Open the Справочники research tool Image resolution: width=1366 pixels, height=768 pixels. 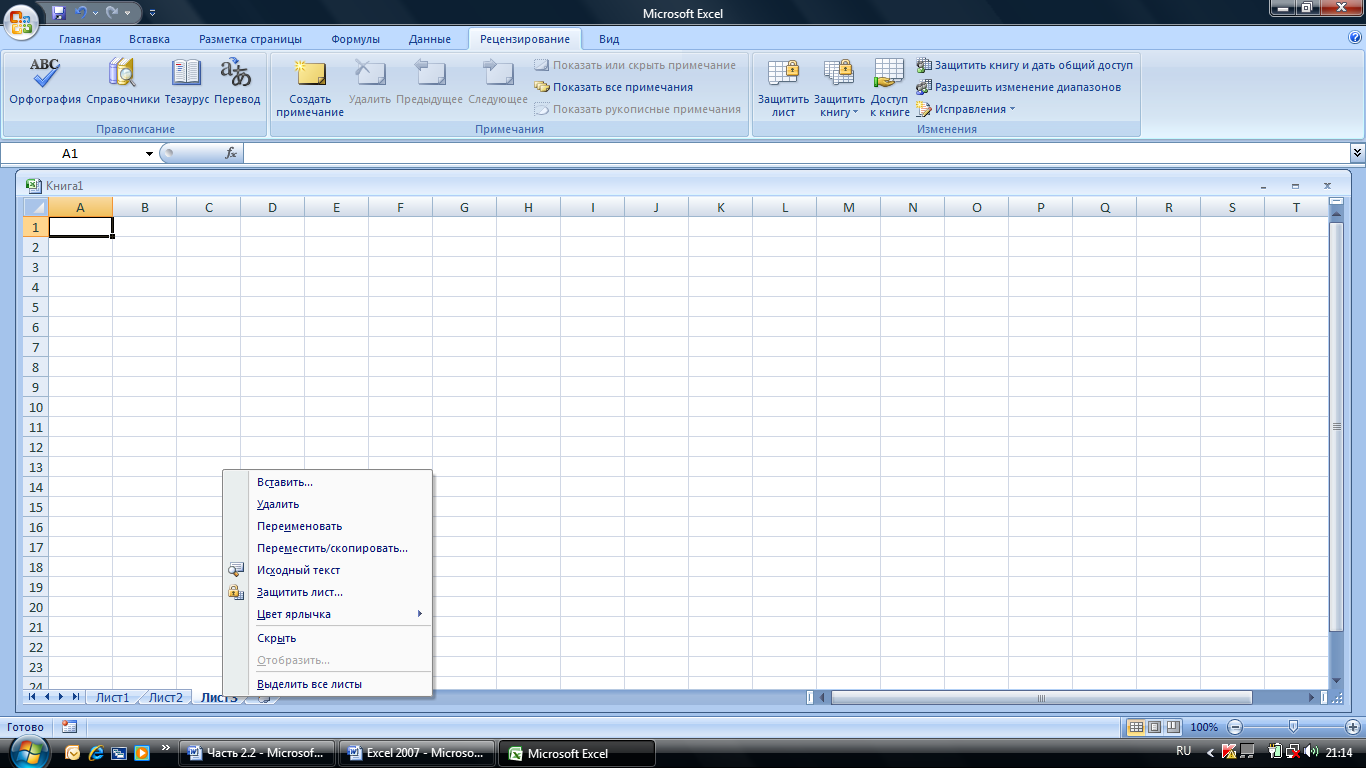123,83
